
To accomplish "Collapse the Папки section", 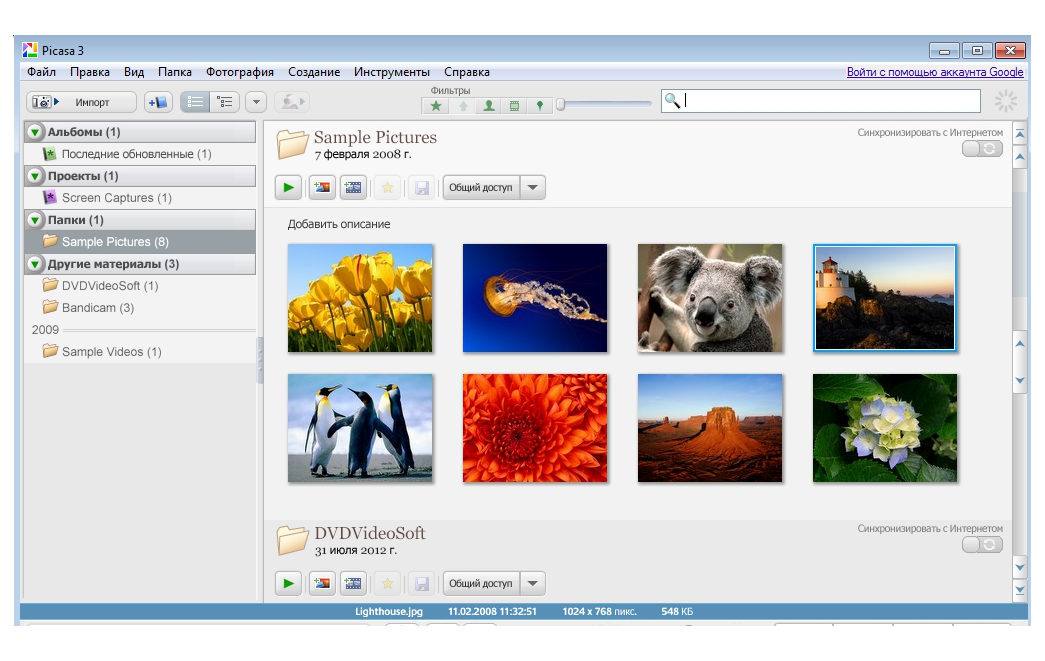I will tap(35, 220).
